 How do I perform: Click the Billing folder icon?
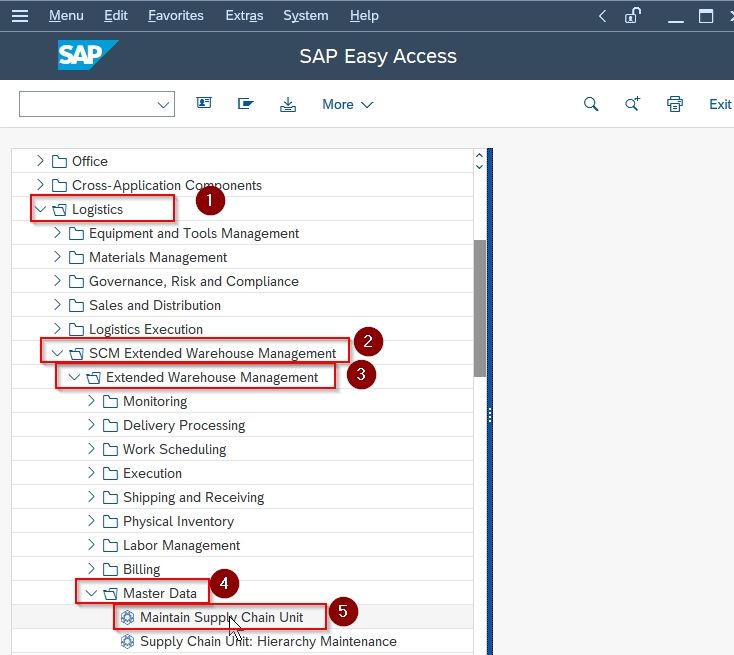(x=110, y=569)
